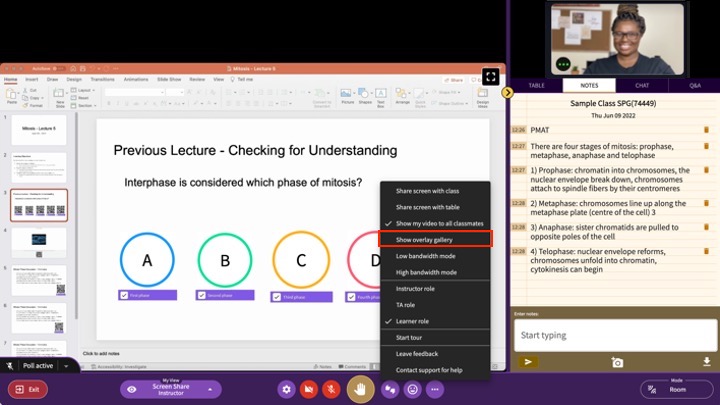Delete the PMAT note using its trash icon

click(706, 130)
